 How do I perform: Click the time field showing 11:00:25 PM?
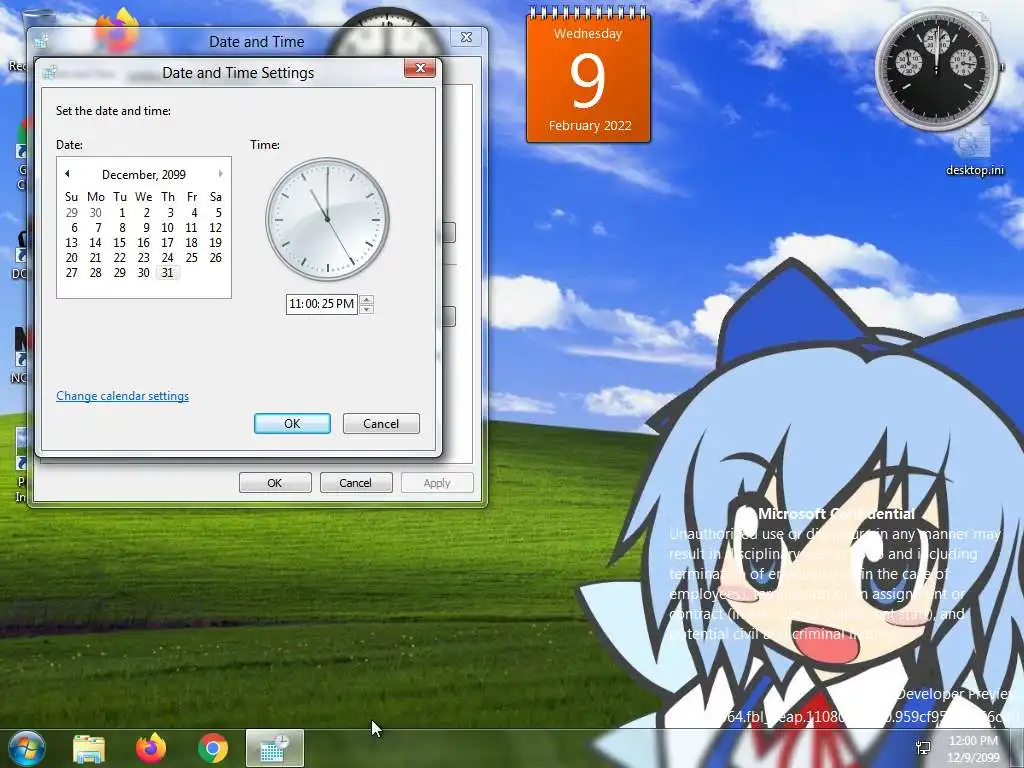[321, 304]
